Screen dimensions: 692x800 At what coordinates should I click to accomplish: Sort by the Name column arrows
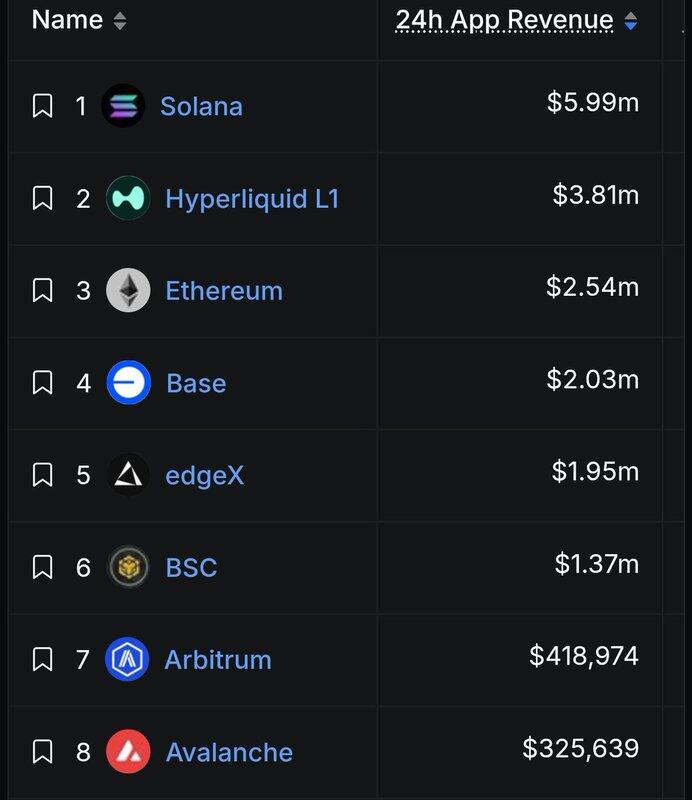(120, 21)
